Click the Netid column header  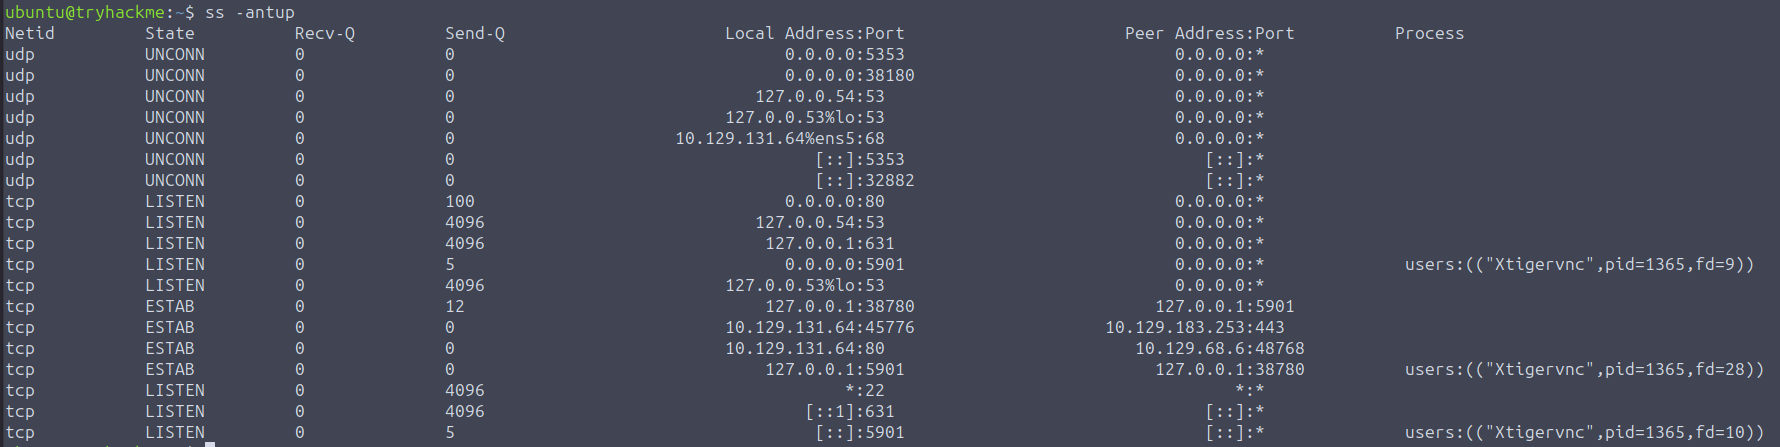coord(30,33)
